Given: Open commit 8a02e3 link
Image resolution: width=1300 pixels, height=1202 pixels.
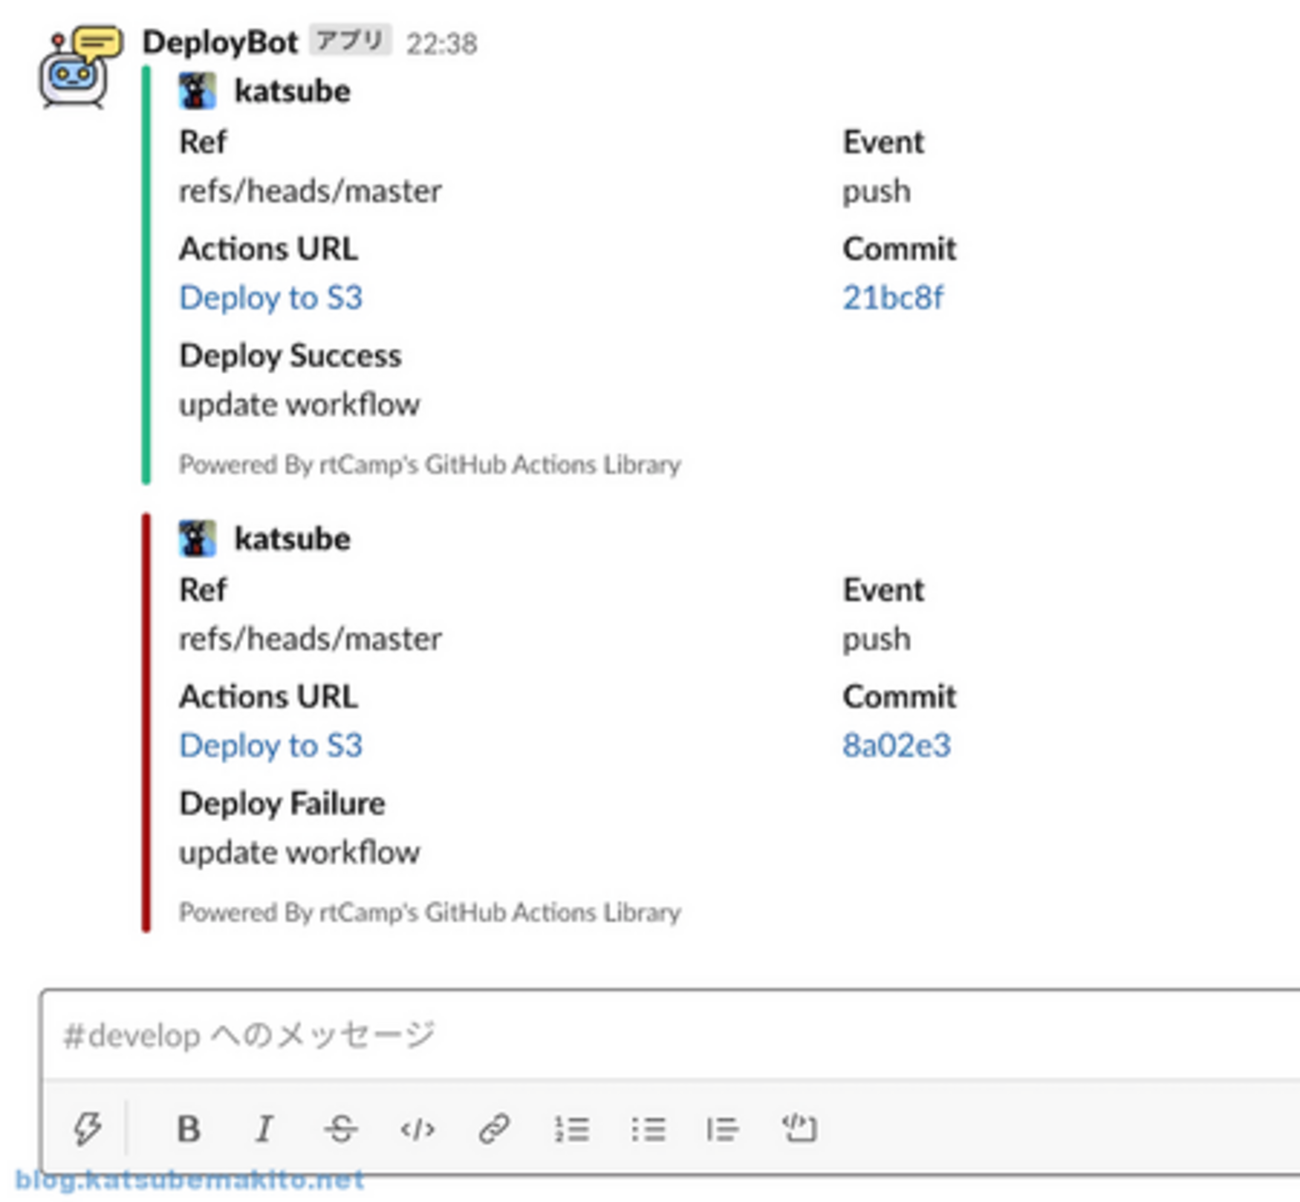Looking at the screenshot, I should click(x=896, y=746).
